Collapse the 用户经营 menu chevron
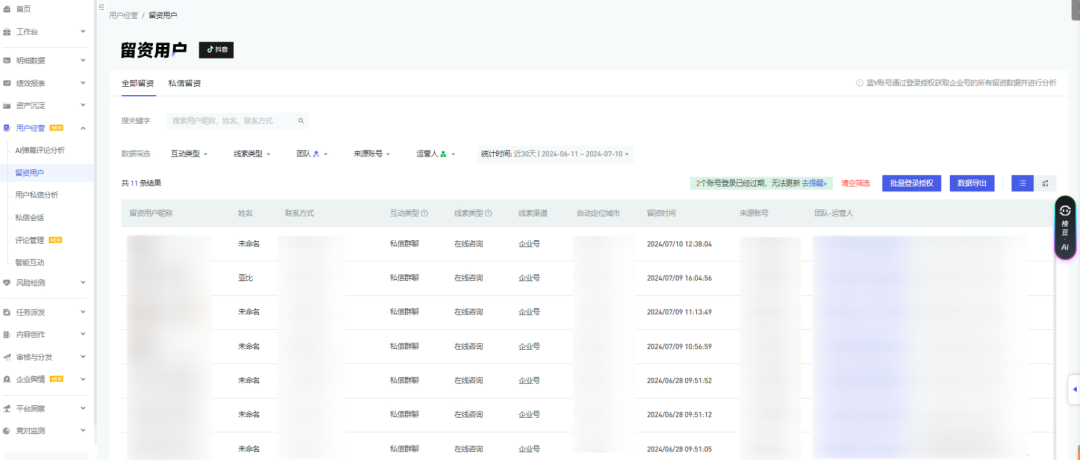 (x=83, y=128)
